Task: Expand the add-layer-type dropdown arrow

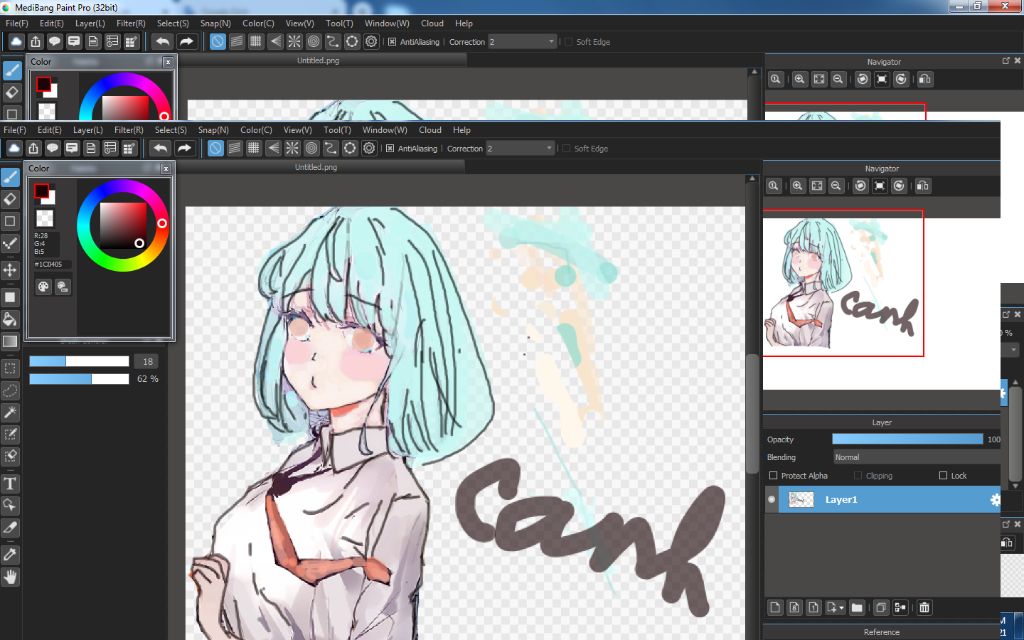Action: coord(841,608)
